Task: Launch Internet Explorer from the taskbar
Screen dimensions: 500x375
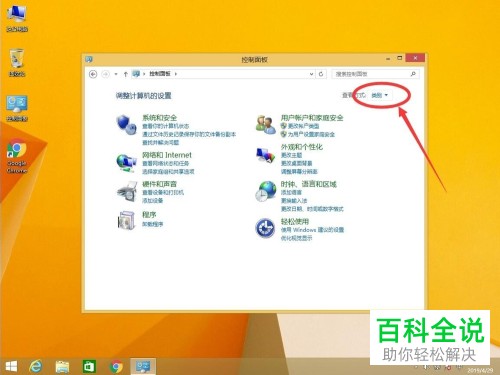Action: [x=35, y=366]
